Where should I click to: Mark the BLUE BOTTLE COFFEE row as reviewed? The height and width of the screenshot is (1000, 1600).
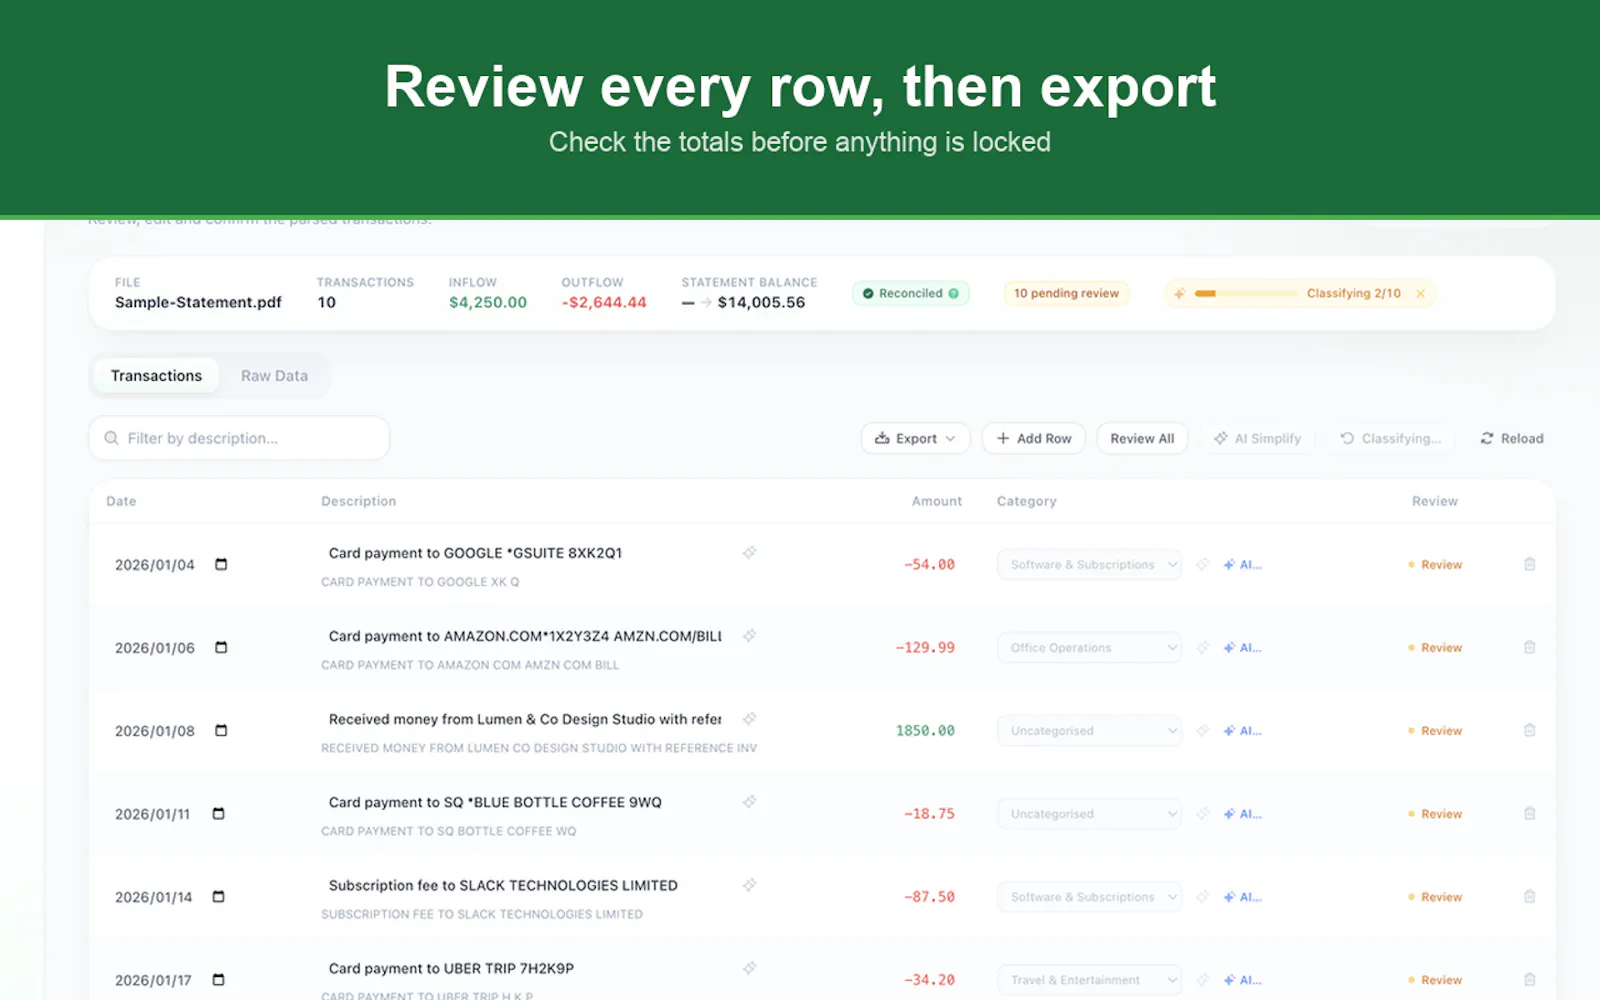coord(1435,814)
